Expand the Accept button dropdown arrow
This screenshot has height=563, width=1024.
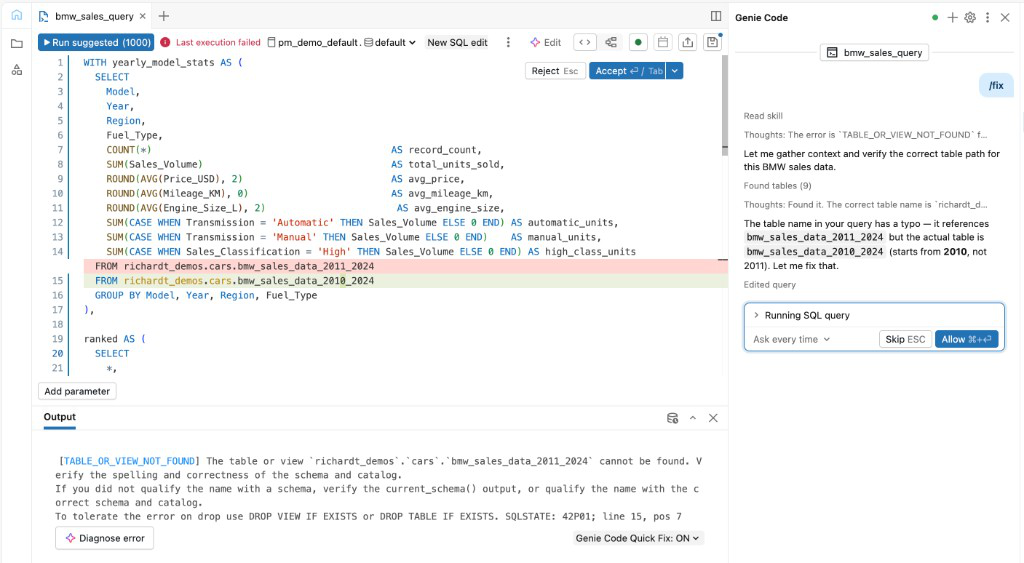pyautogui.click(x=676, y=71)
